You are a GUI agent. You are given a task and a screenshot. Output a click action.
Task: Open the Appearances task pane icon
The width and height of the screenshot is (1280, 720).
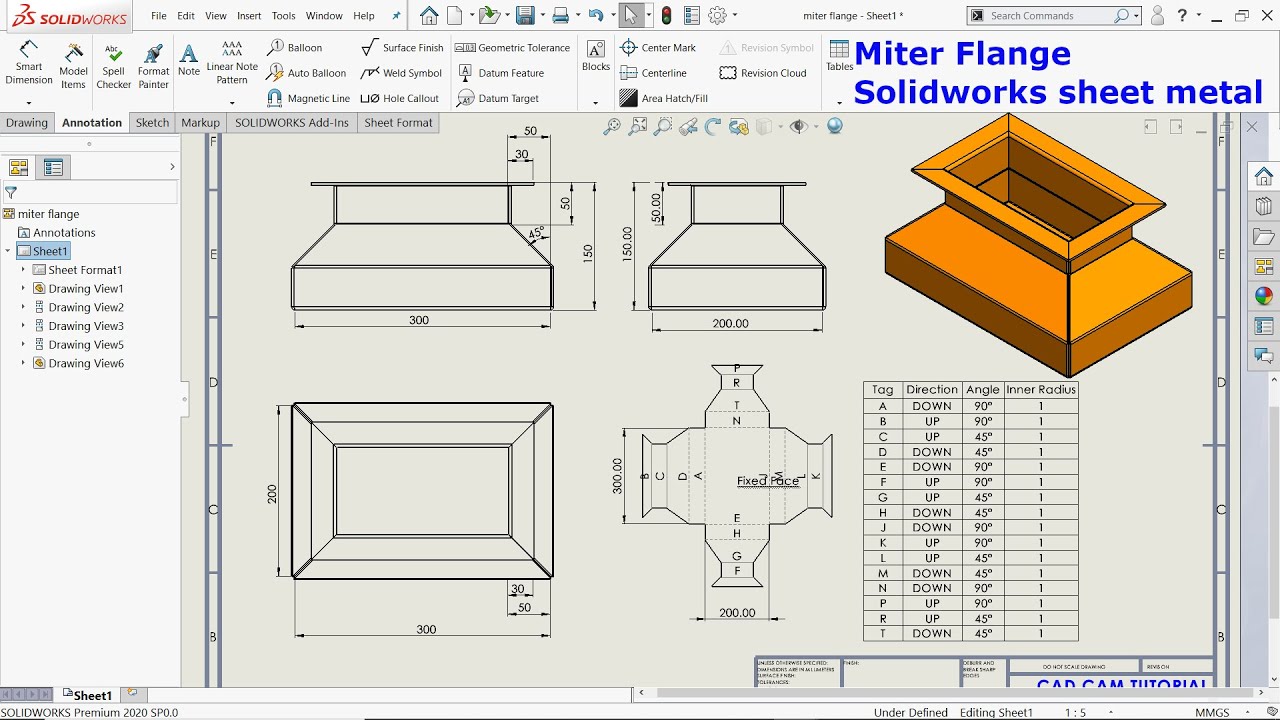(x=1264, y=296)
